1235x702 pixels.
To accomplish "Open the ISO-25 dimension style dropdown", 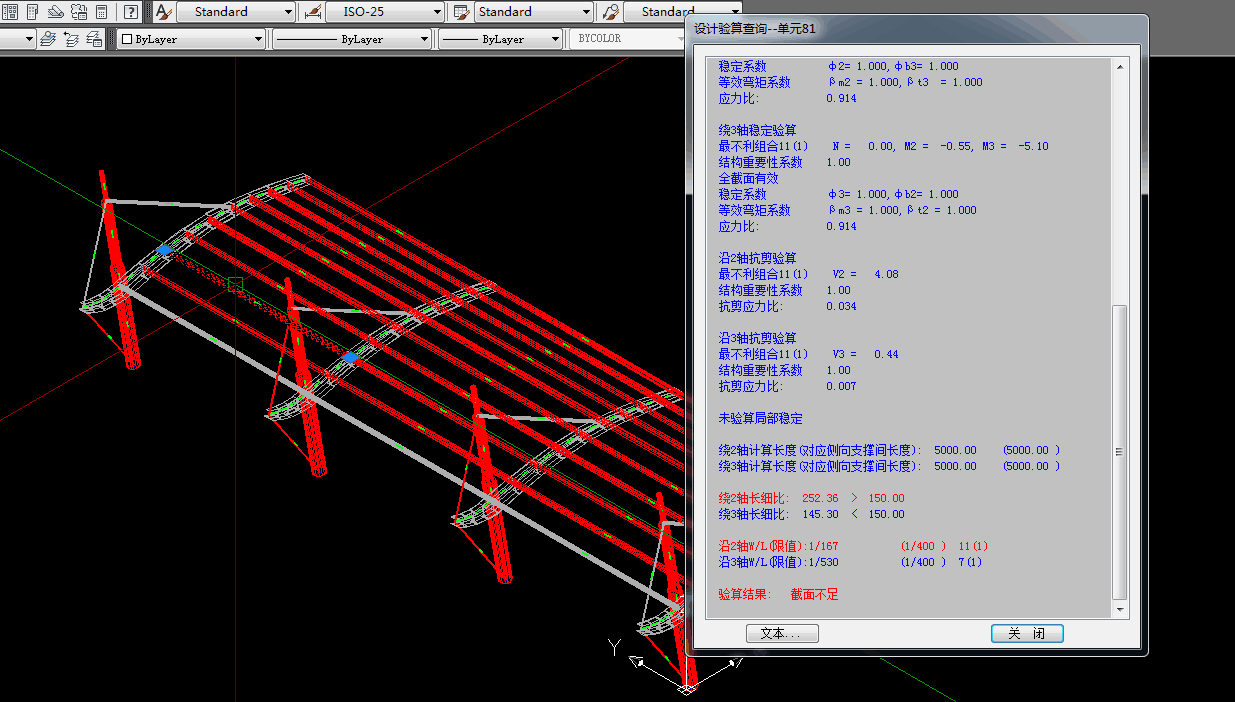I will coord(385,12).
